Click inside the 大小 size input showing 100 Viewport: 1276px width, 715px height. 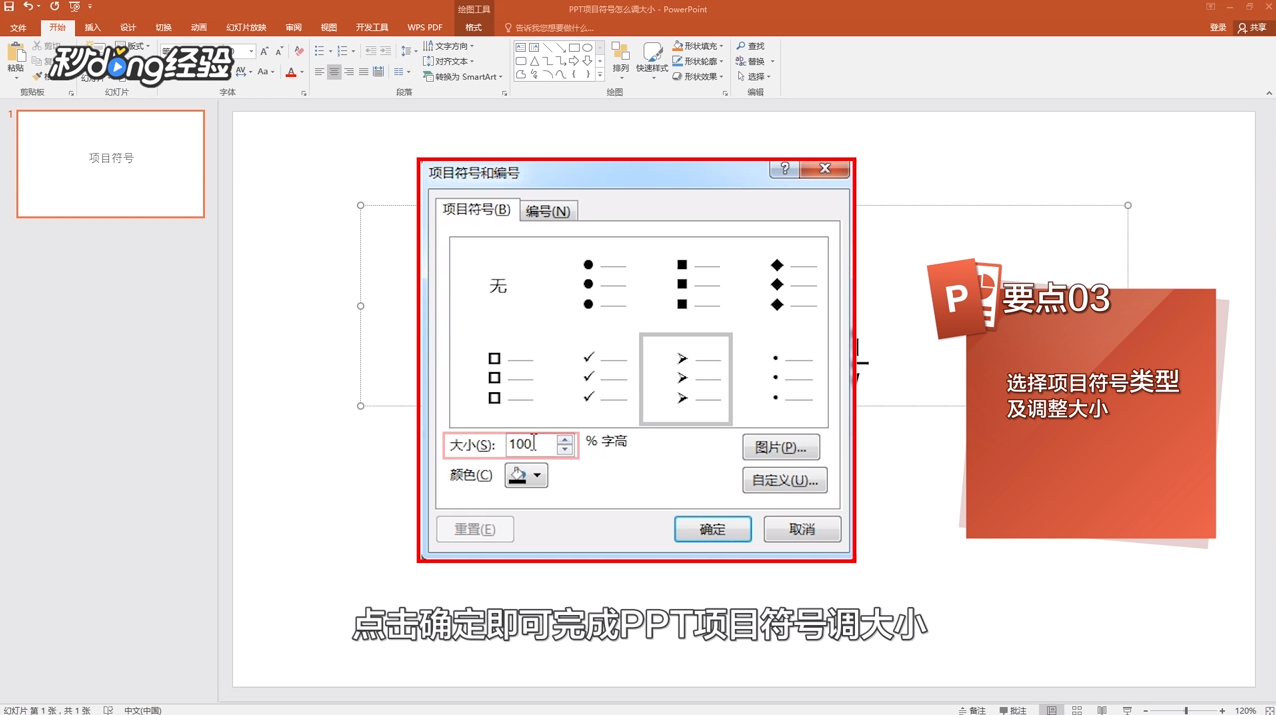530,444
